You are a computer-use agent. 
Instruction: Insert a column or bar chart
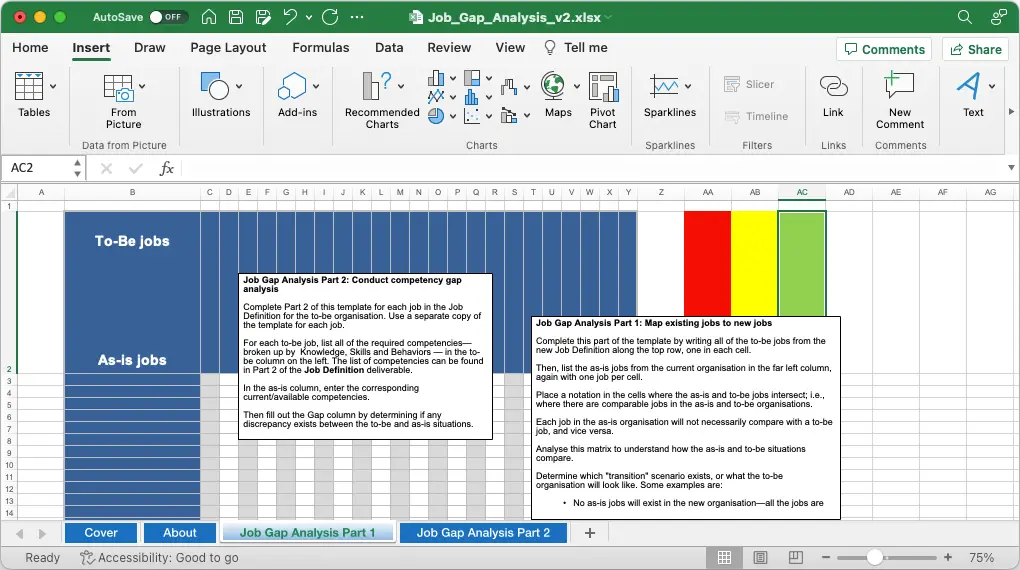[x=436, y=79]
